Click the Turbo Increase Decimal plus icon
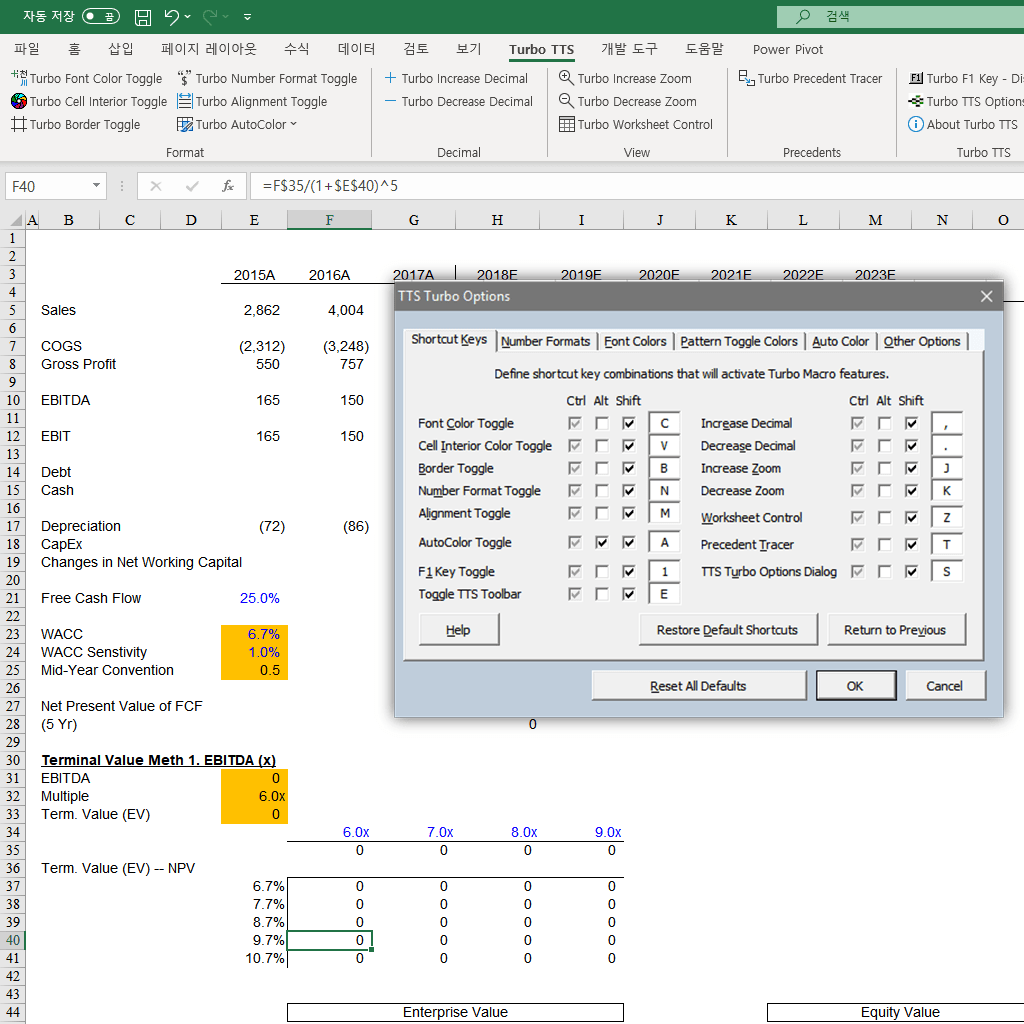 point(391,78)
